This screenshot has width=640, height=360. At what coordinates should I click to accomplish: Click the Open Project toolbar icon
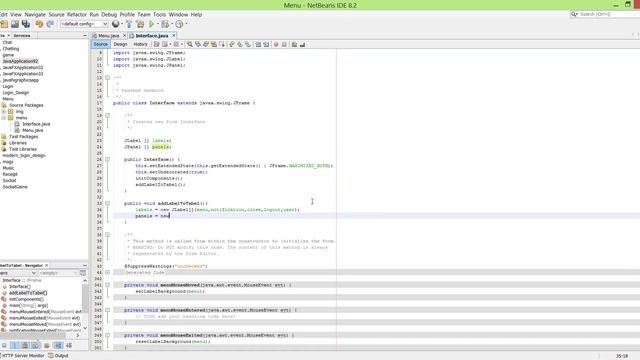click(x=15, y=24)
